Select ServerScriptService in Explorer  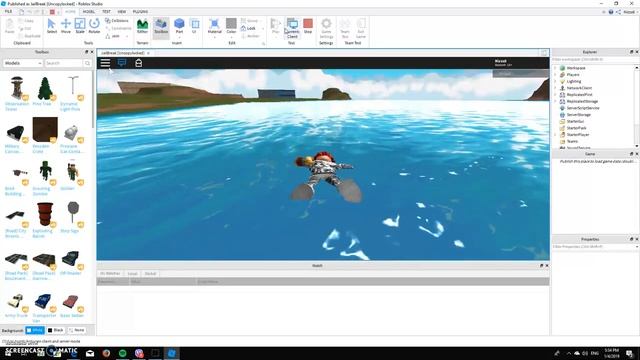pyautogui.click(x=583, y=108)
